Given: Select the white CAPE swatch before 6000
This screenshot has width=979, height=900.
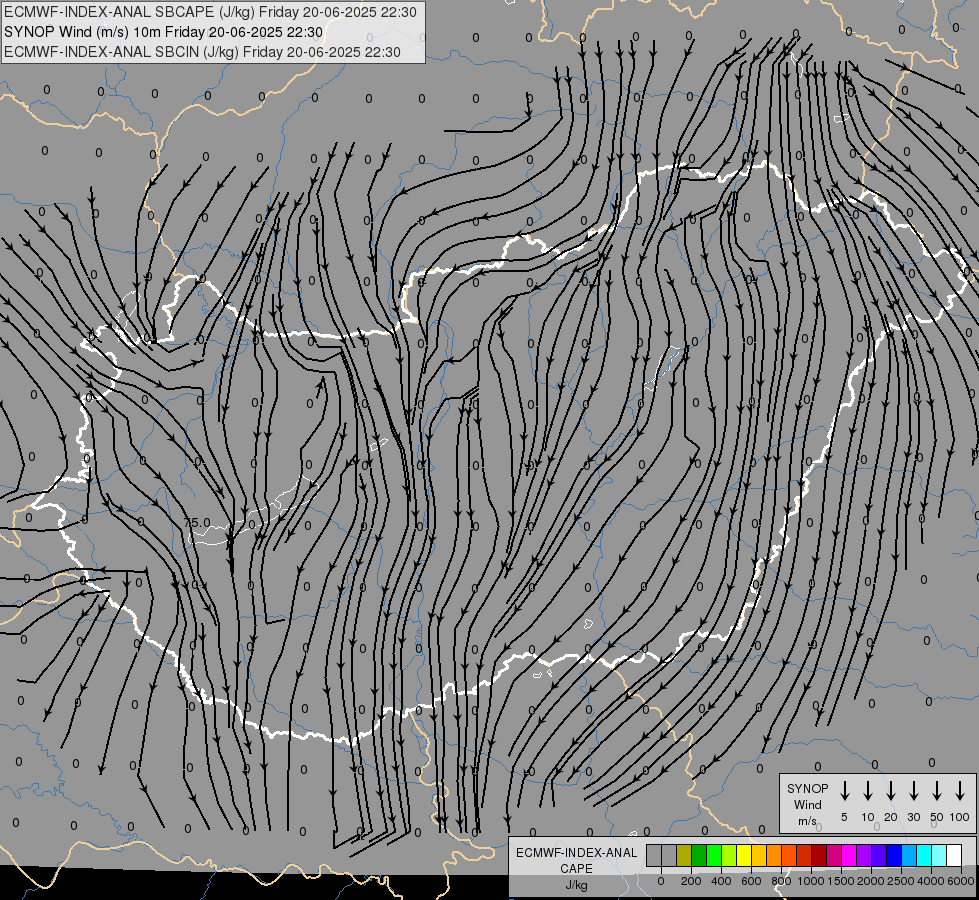Looking at the screenshot, I should (954, 855).
